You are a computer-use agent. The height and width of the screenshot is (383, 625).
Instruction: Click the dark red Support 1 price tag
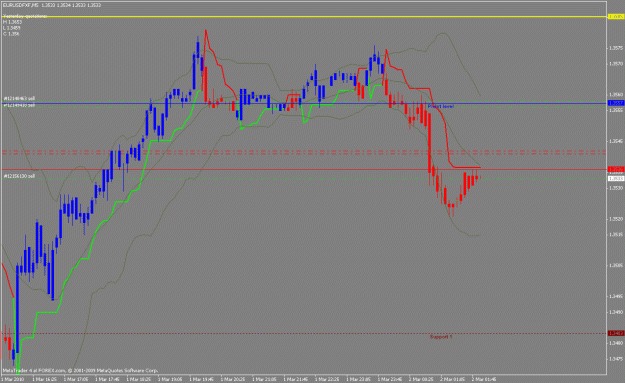click(x=616, y=333)
